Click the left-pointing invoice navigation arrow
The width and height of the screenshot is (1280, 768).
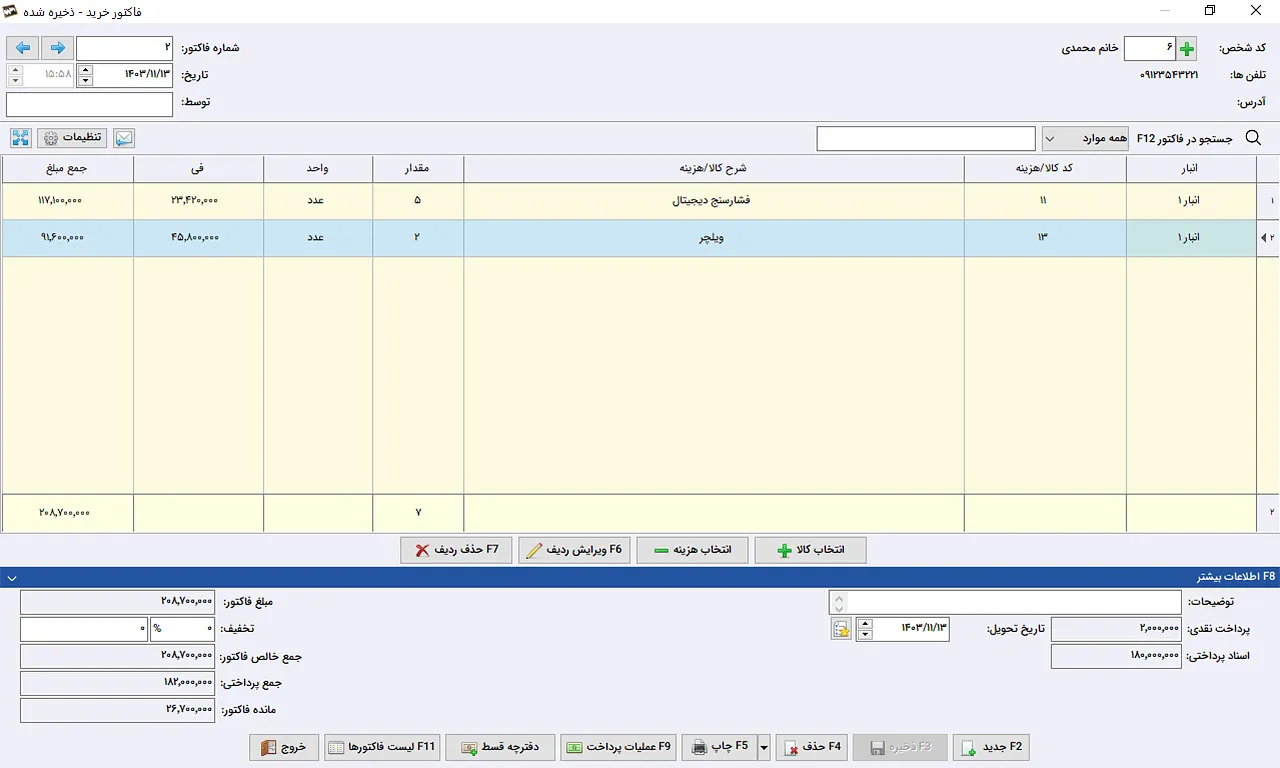23,48
